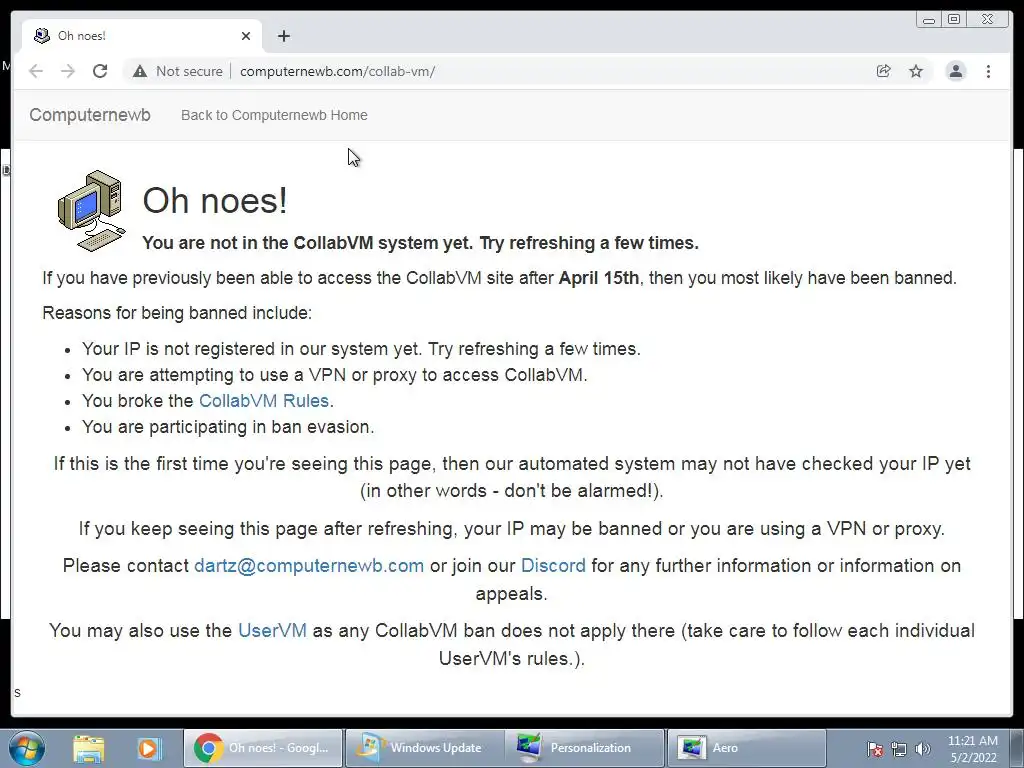Bookmark this page with the star icon
The image size is (1024, 768).
(x=916, y=71)
